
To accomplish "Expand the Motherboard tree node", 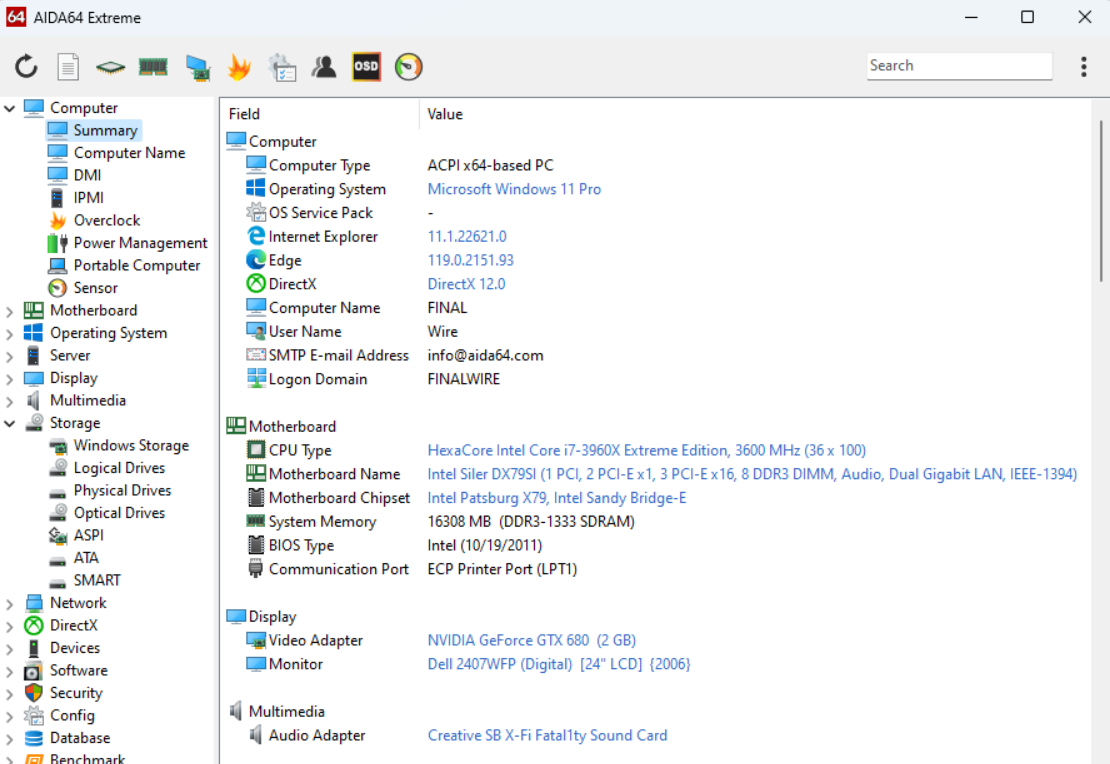I will 10,311.
